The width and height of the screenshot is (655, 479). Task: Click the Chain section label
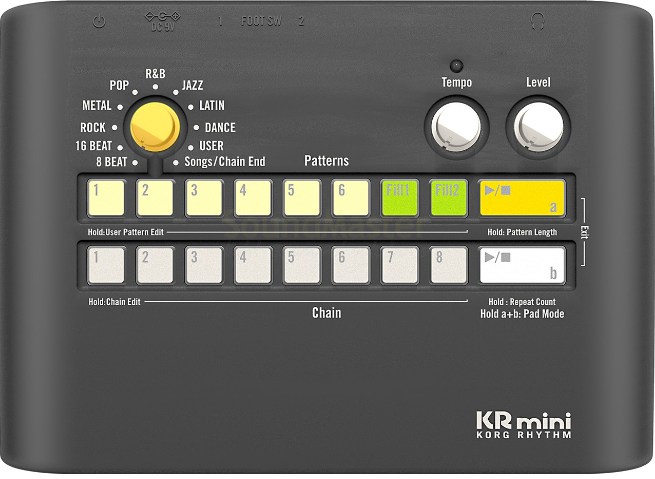[327, 313]
